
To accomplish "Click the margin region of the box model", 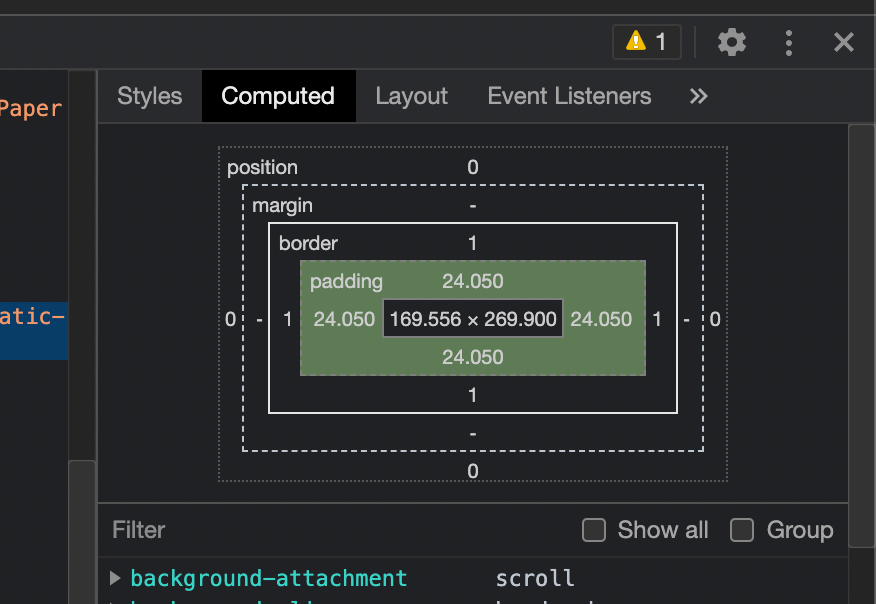I will click(283, 205).
